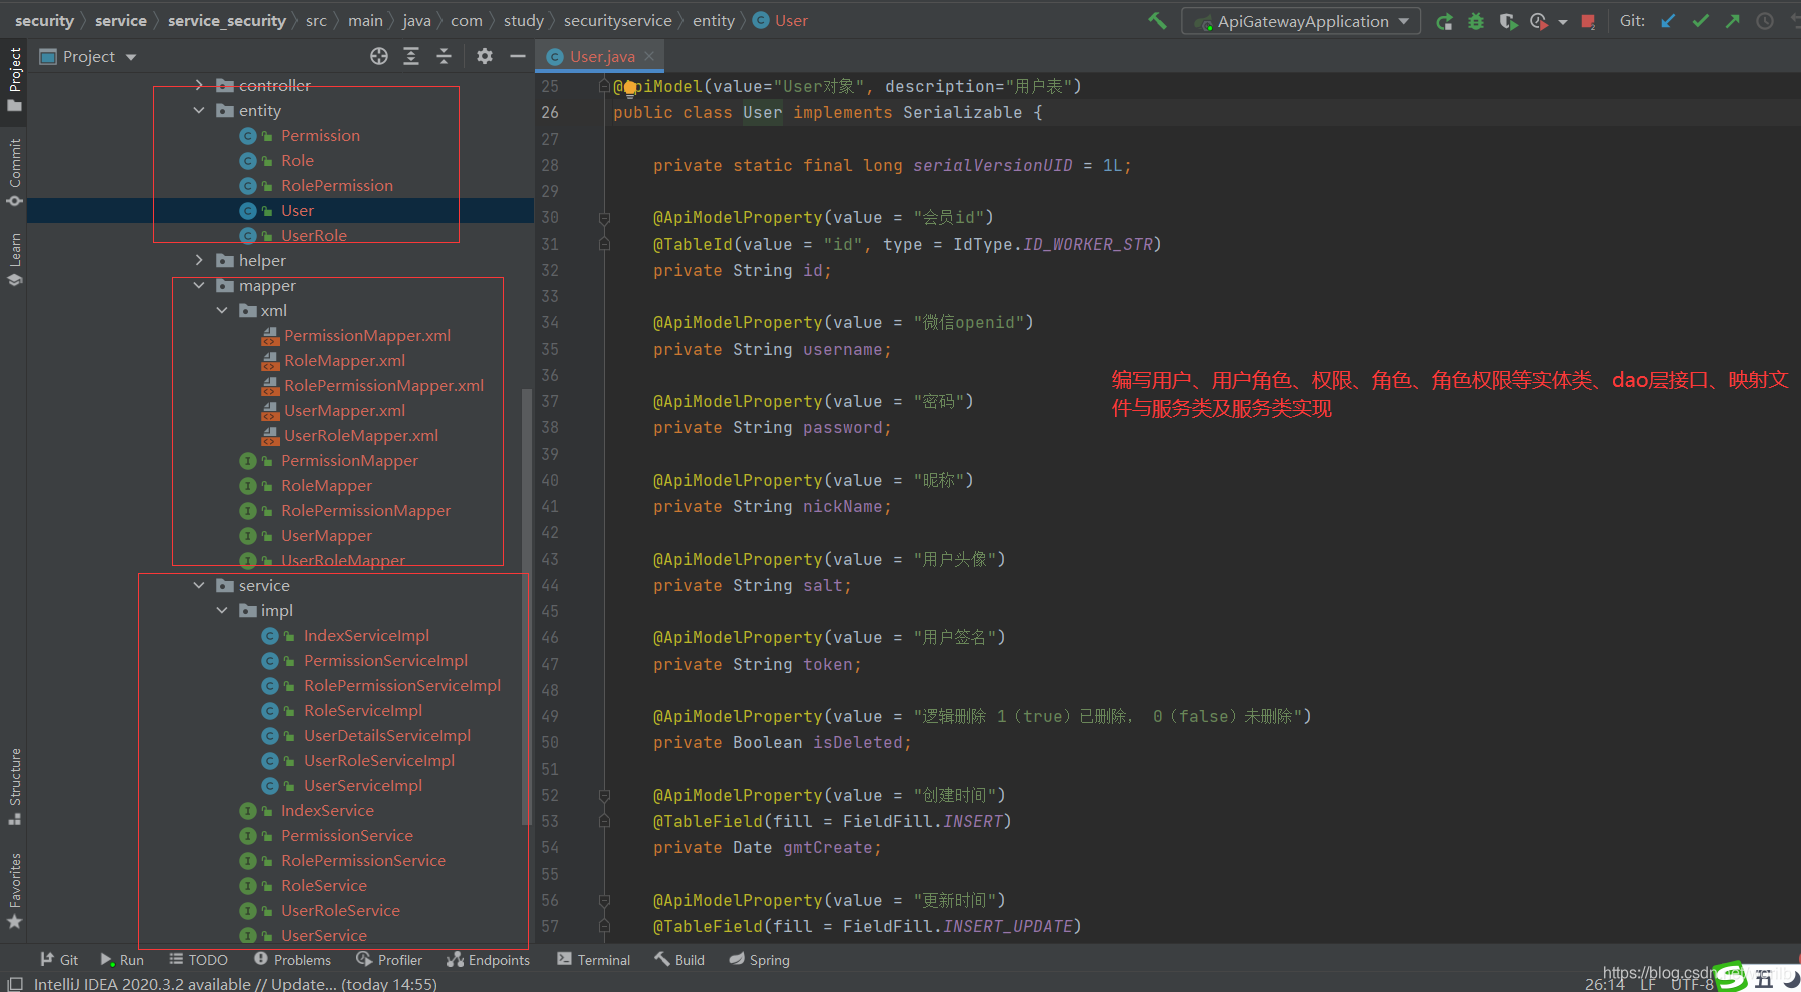Click Git push arrow icon
Screen dimensions: 1801x992
click(x=1733, y=21)
